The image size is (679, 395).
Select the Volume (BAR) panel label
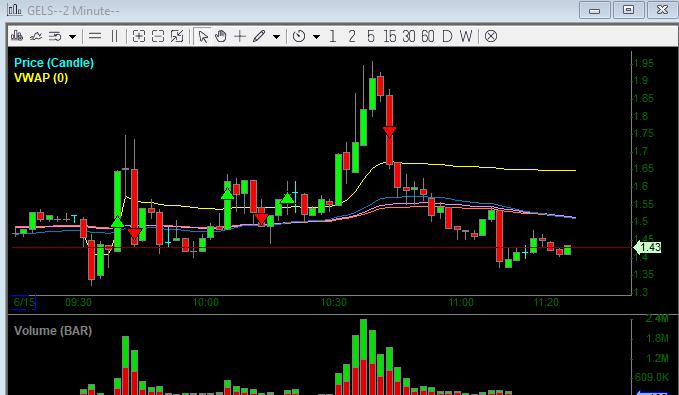53,331
